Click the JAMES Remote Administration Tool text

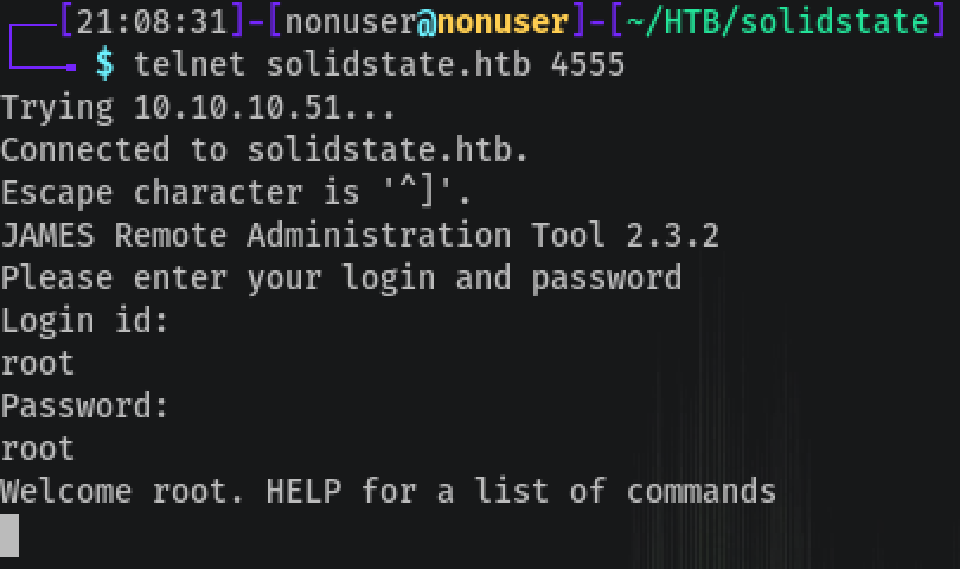300,236
